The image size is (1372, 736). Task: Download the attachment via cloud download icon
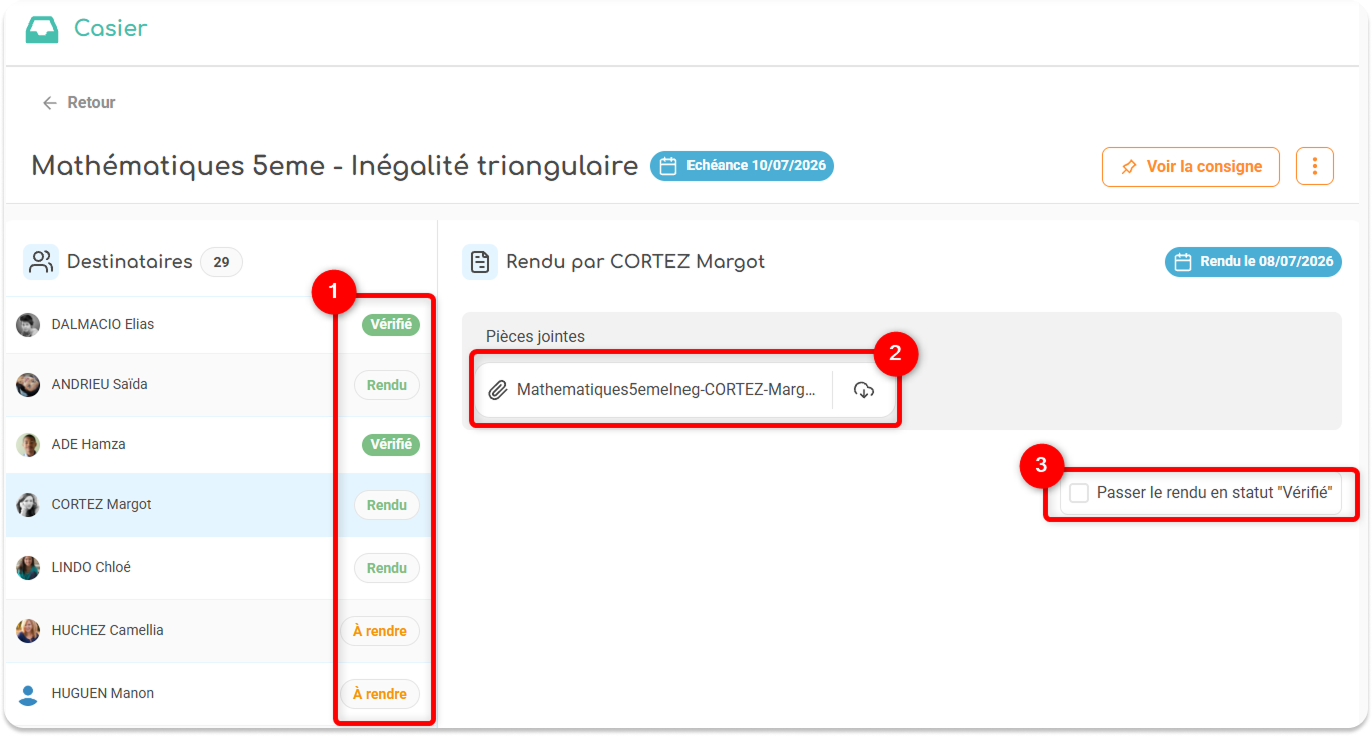[864, 390]
